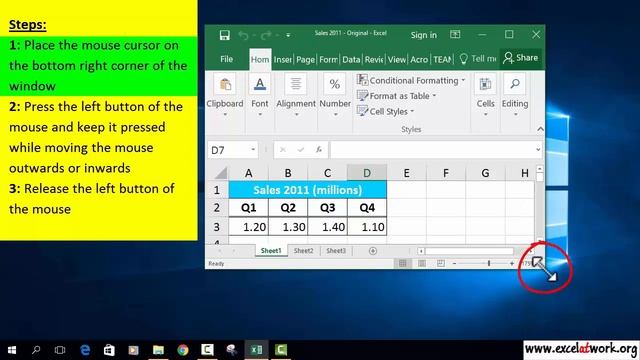Screen dimensions: 640x360
Task: Save the workbook with the floppy disk icon
Action: click(x=224, y=35)
